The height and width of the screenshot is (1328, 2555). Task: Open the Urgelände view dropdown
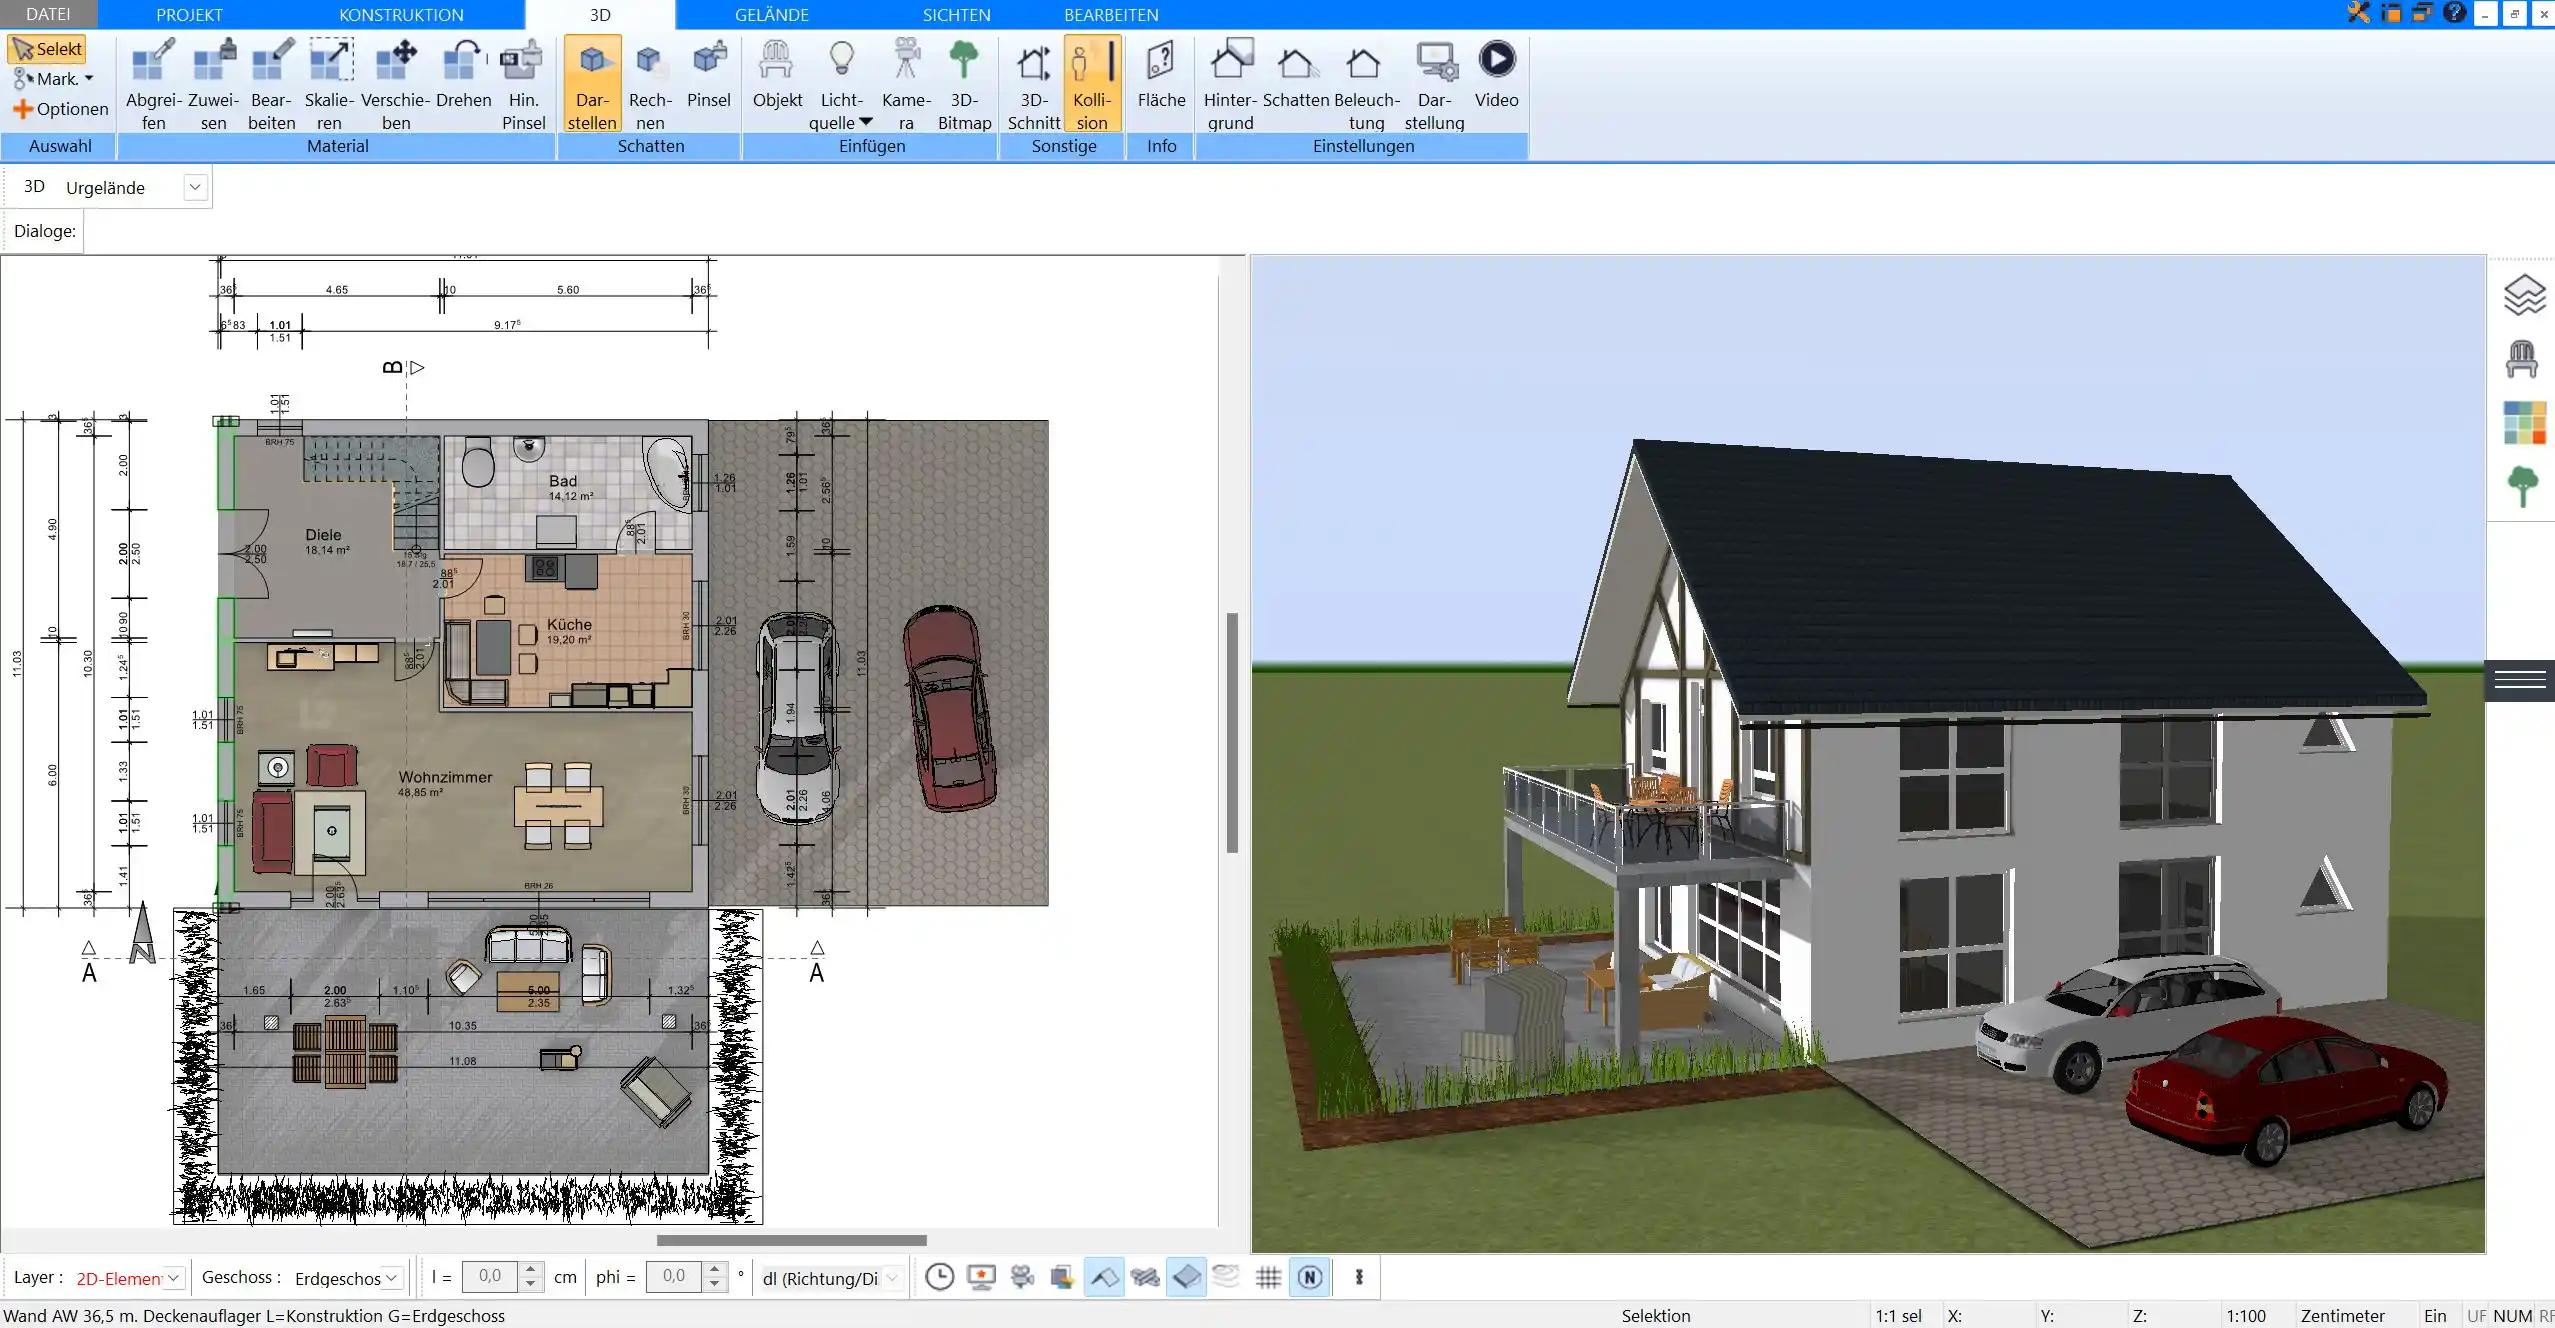pos(195,187)
